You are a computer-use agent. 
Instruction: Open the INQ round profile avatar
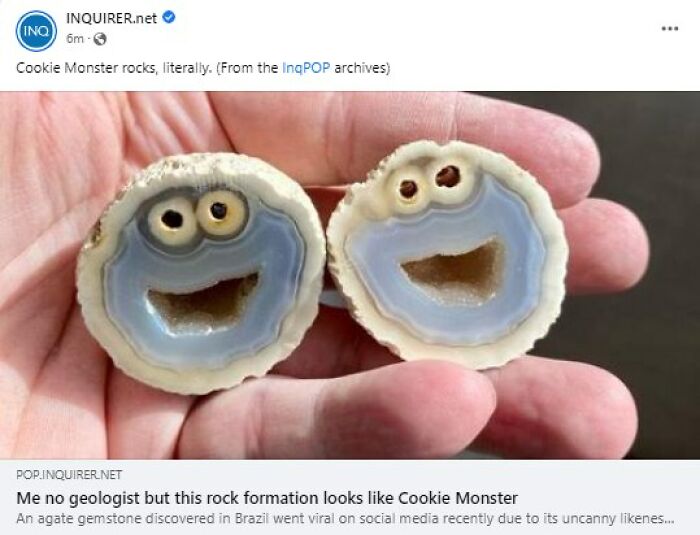click(36, 31)
